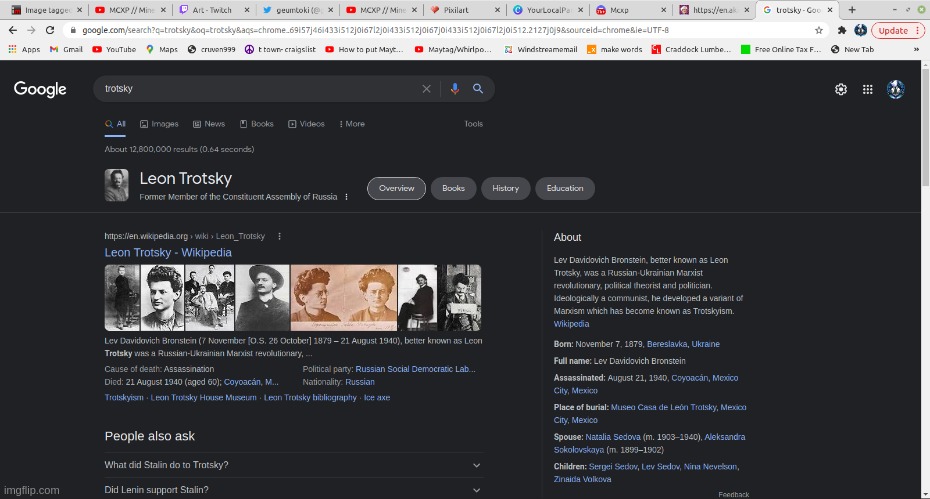Click the voice search microphone icon
Screen dimensions: 930x499
point(455,89)
